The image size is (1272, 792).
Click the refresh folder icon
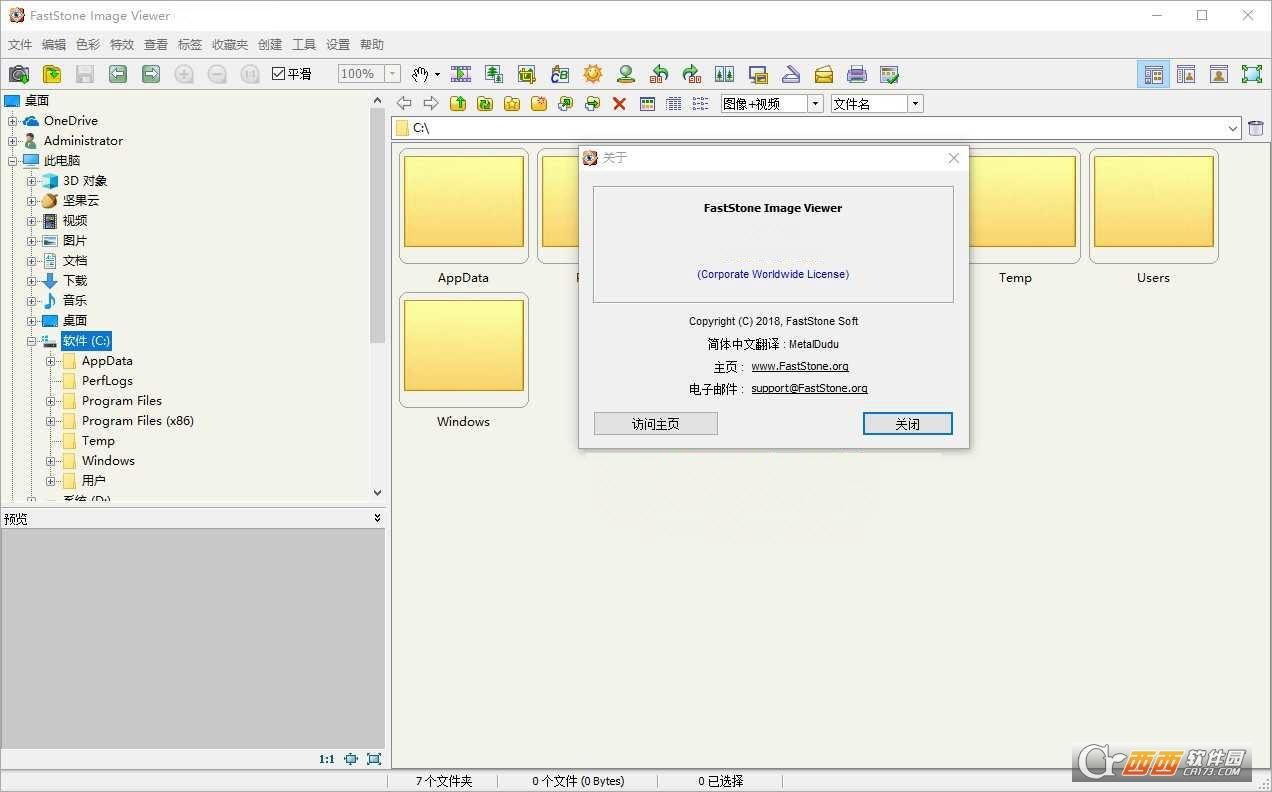click(x=485, y=104)
